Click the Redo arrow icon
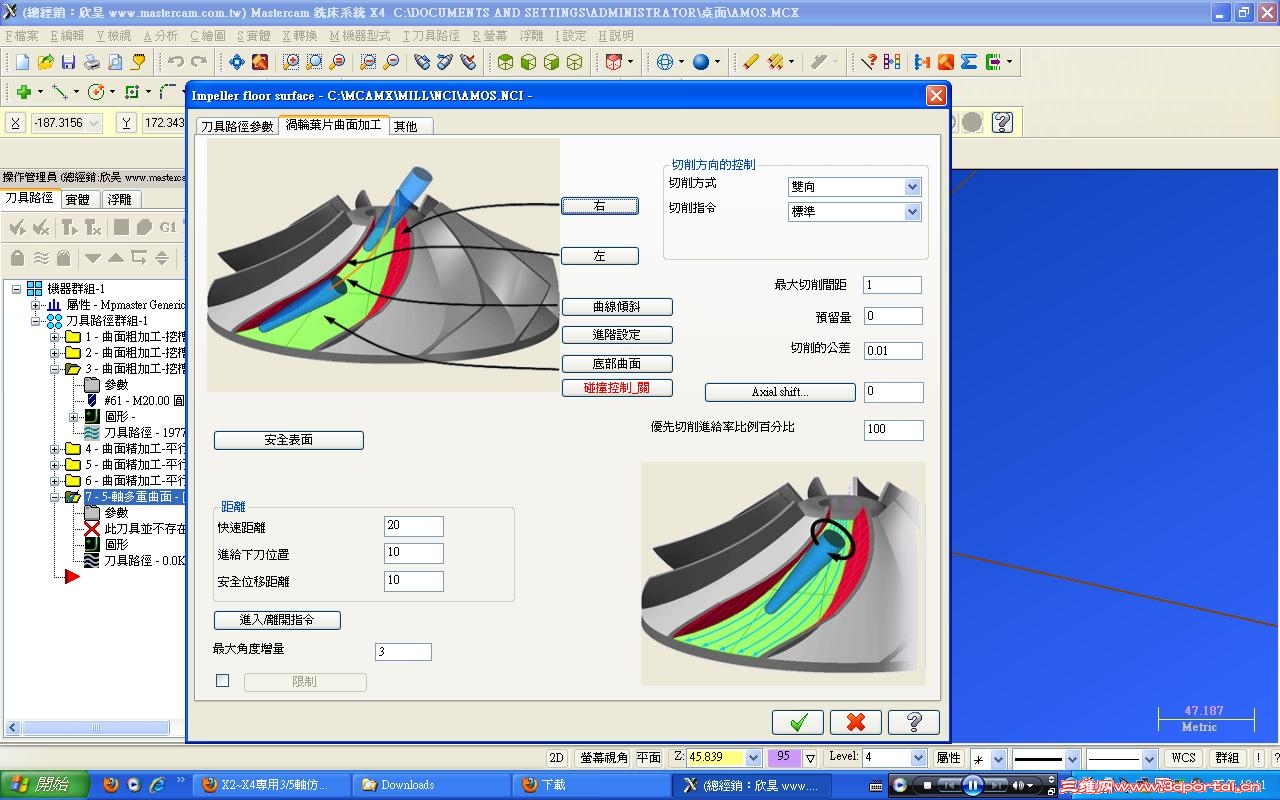The image size is (1280, 800). [x=200, y=62]
